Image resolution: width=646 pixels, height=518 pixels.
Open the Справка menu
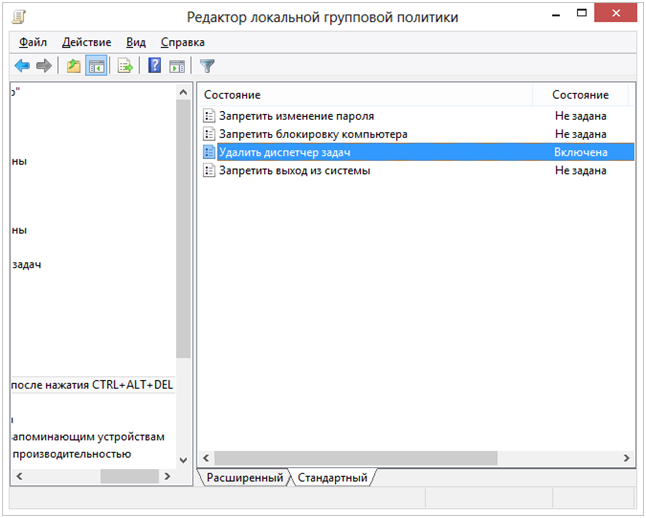coord(182,42)
